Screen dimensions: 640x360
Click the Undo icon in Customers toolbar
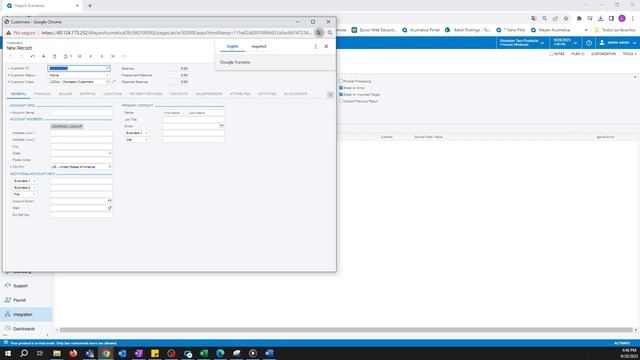coord(33,56)
